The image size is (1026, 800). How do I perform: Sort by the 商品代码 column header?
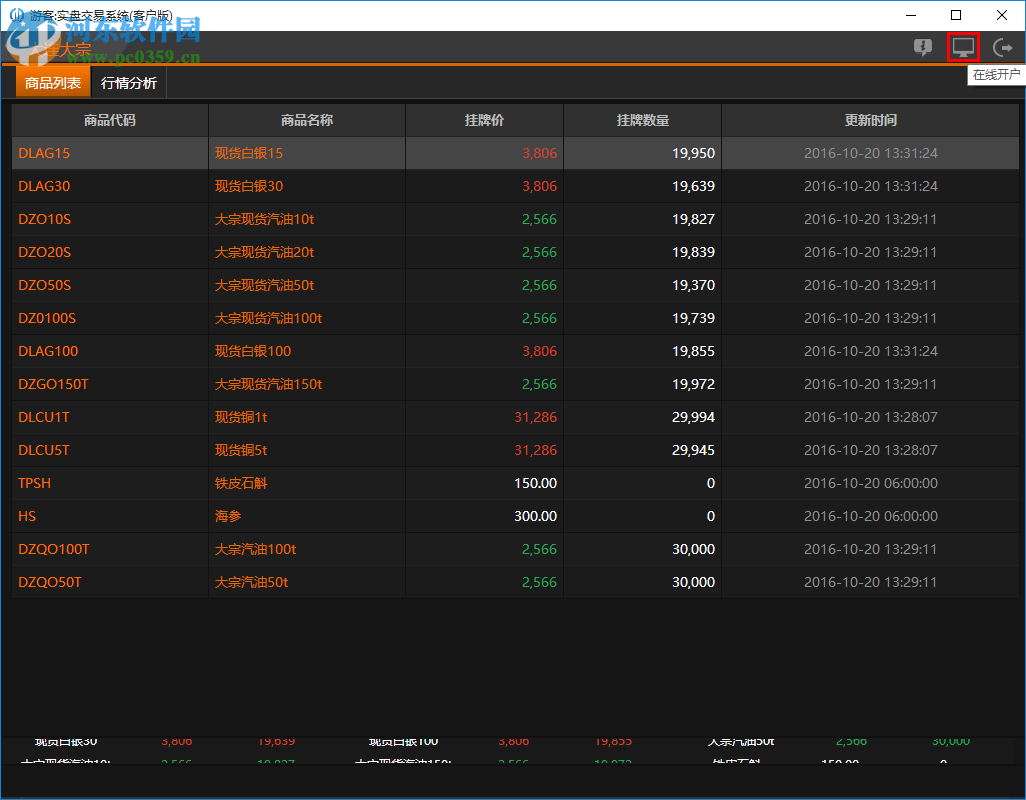click(110, 120)
